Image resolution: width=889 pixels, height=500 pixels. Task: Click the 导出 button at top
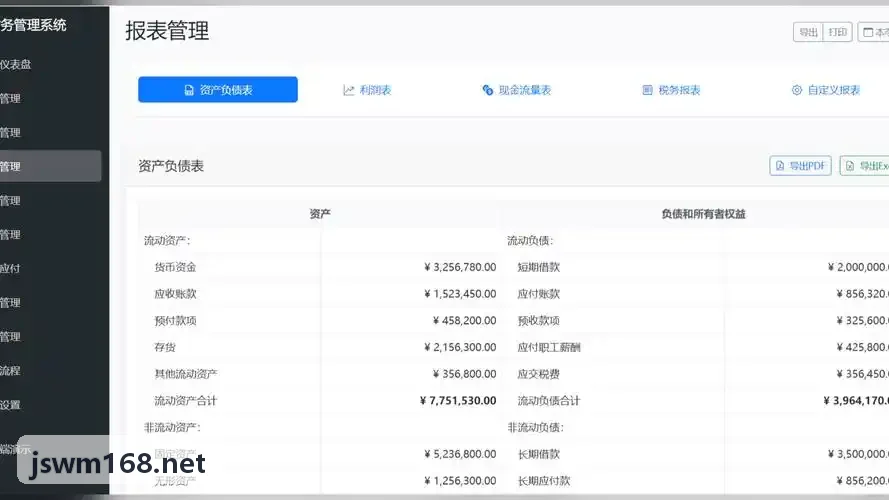808,32
